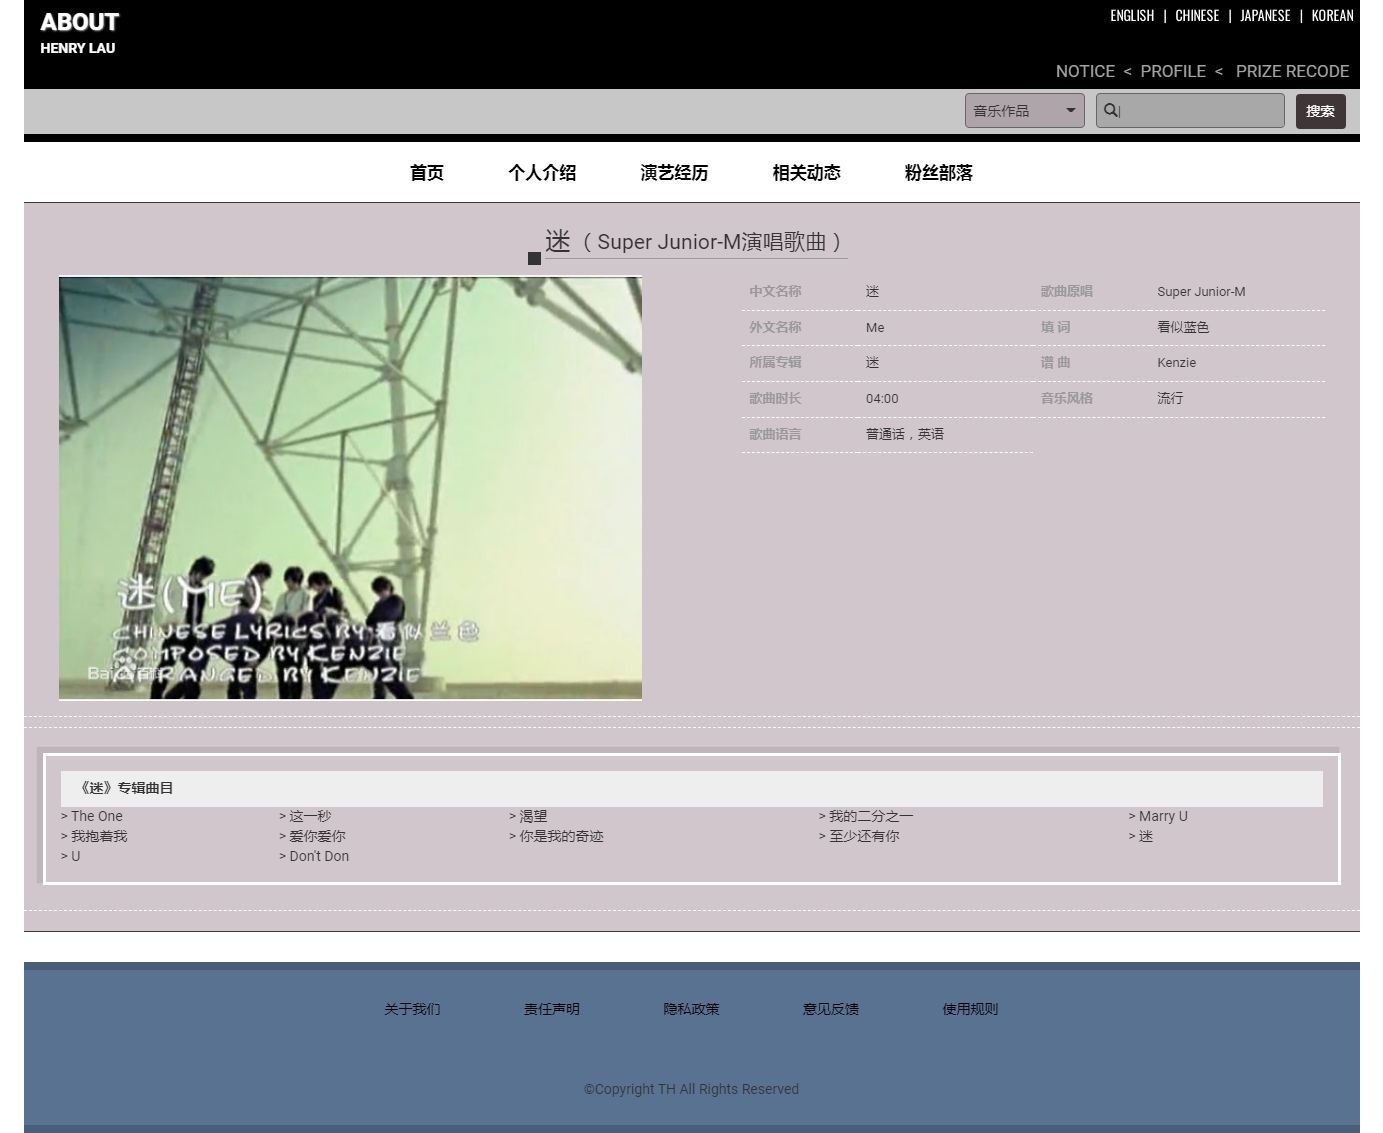The image size is (1383, 1133).
Task: Go to 首页 home menu item
Action: pos(427,173)
